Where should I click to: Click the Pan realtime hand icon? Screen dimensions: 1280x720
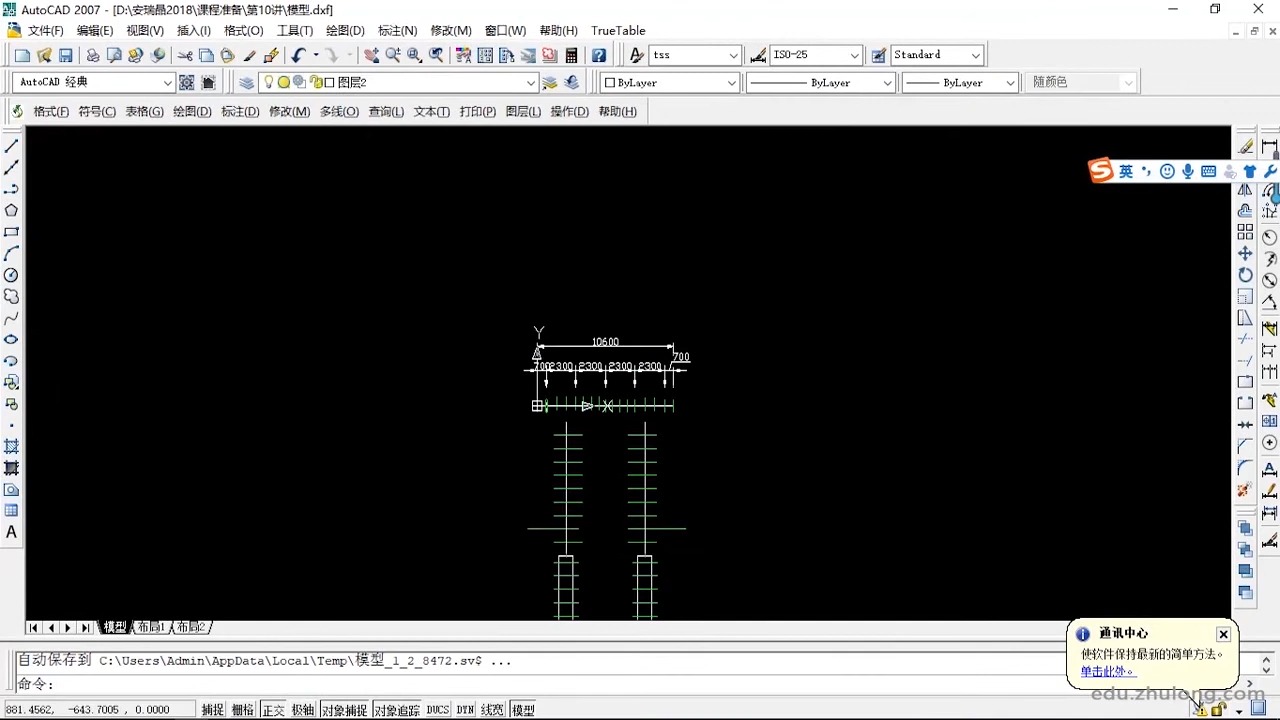(371, 55)
